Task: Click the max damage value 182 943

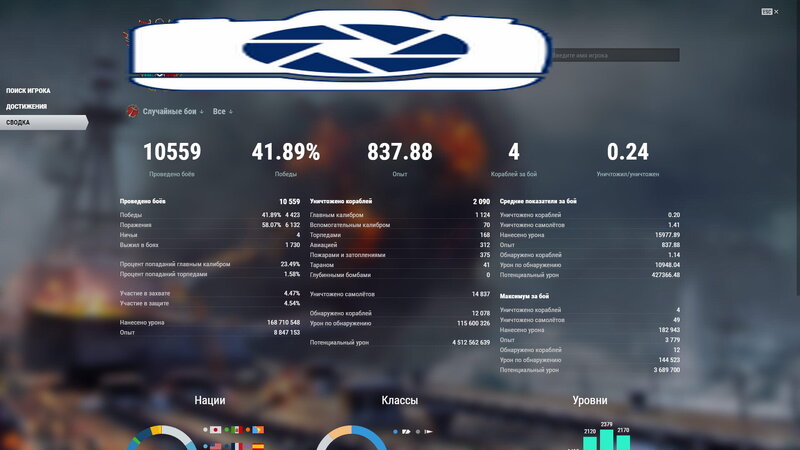Action: pos(669,330)
